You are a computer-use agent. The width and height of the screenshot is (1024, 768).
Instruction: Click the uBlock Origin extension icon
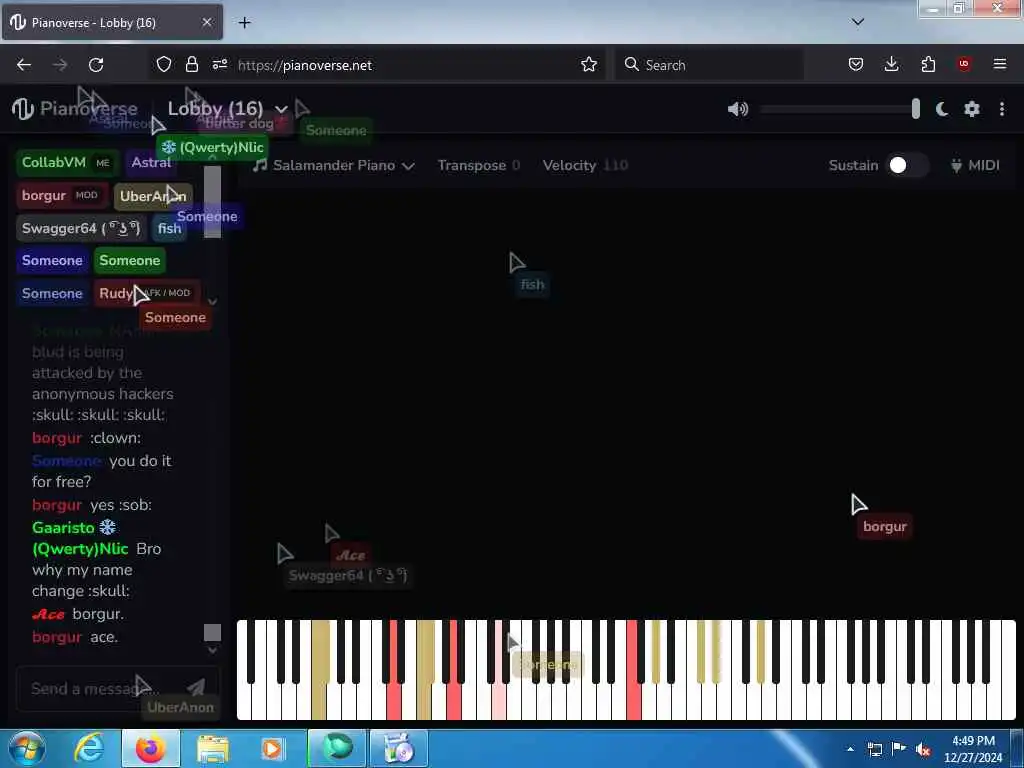964,64
